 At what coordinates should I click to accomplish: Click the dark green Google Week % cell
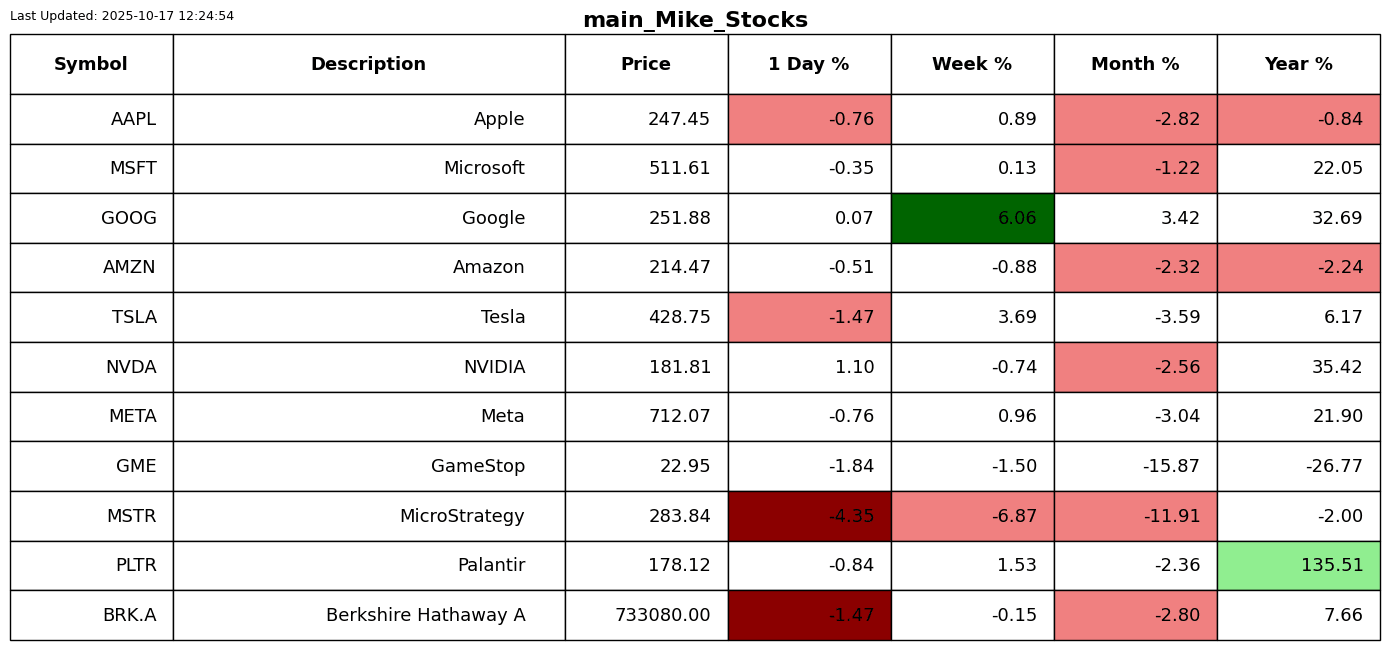tap(972, 218)
